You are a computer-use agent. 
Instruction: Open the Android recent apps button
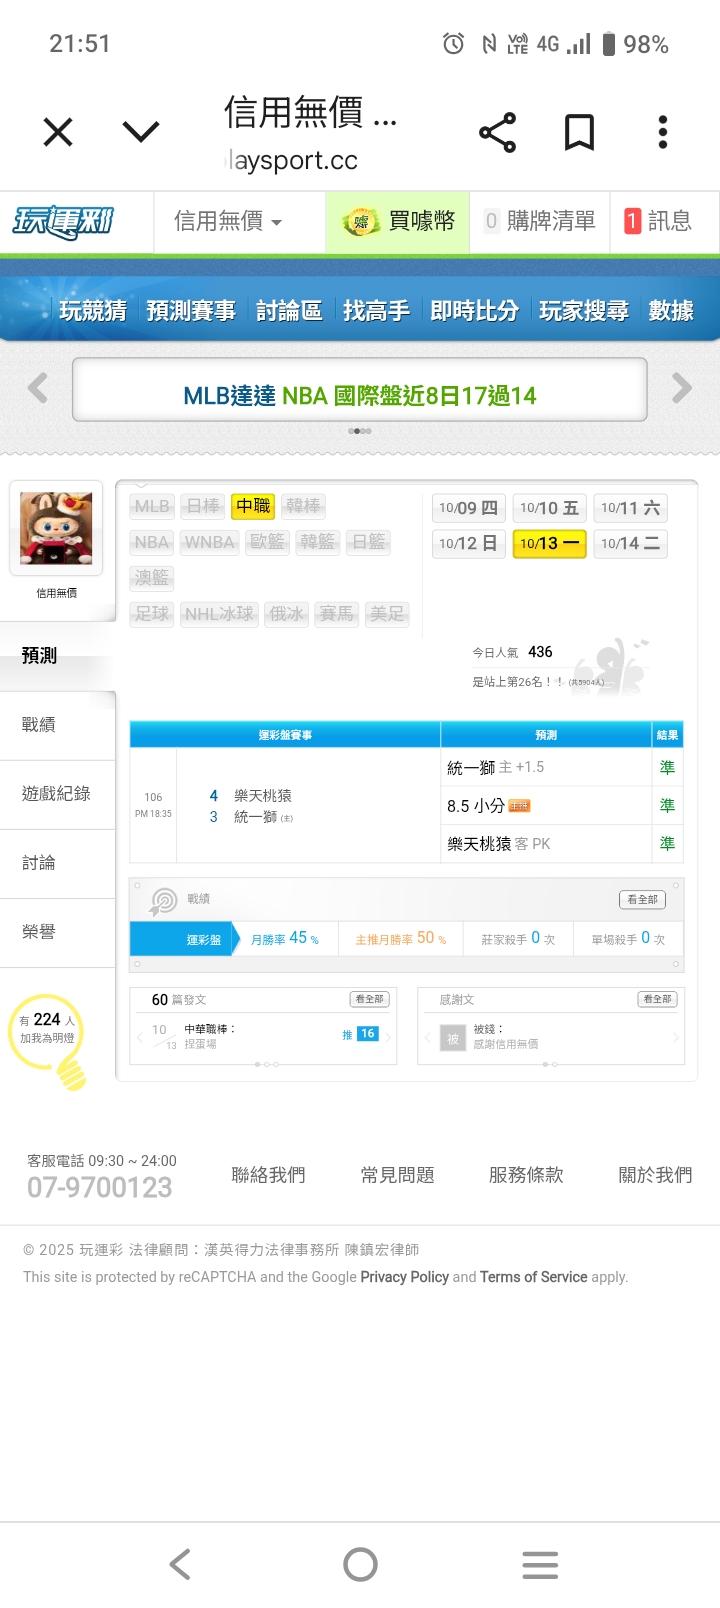coord(539,1564)
